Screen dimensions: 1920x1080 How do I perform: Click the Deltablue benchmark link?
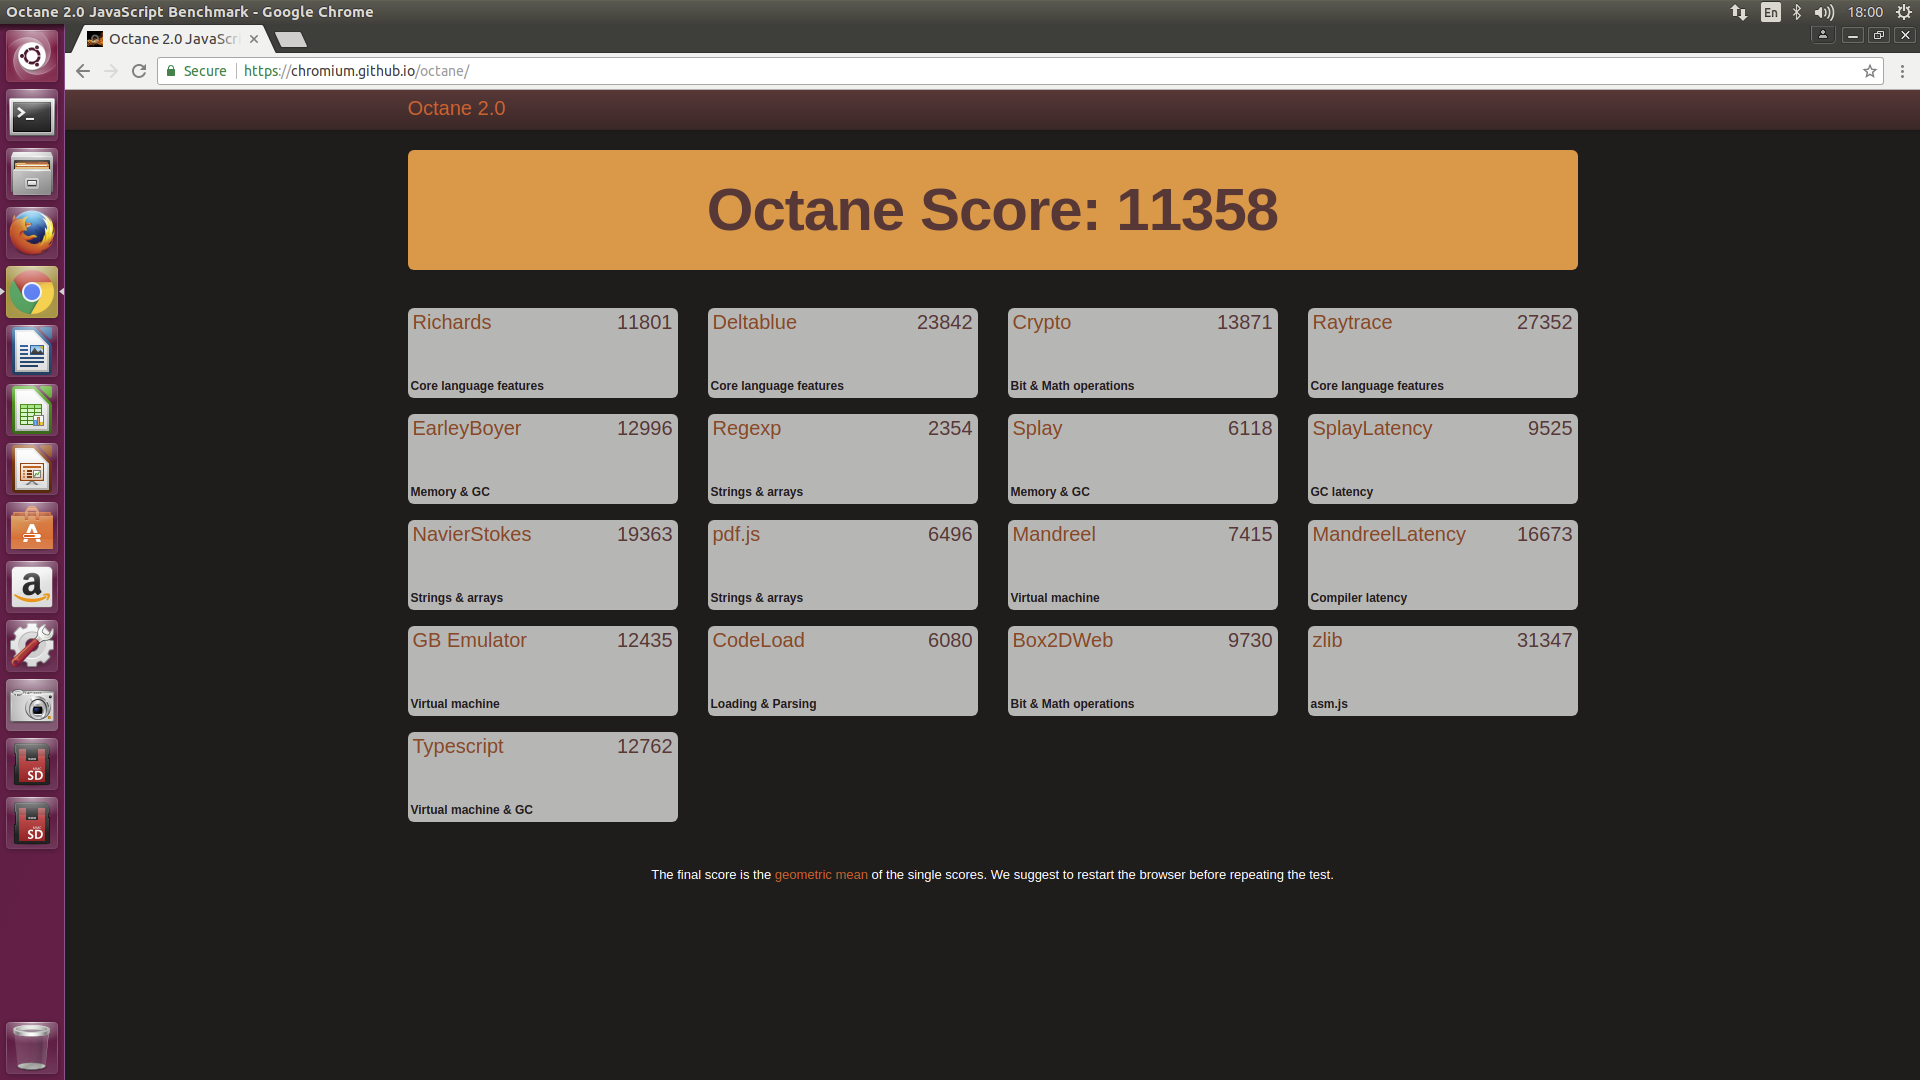(x=754, y=322)
